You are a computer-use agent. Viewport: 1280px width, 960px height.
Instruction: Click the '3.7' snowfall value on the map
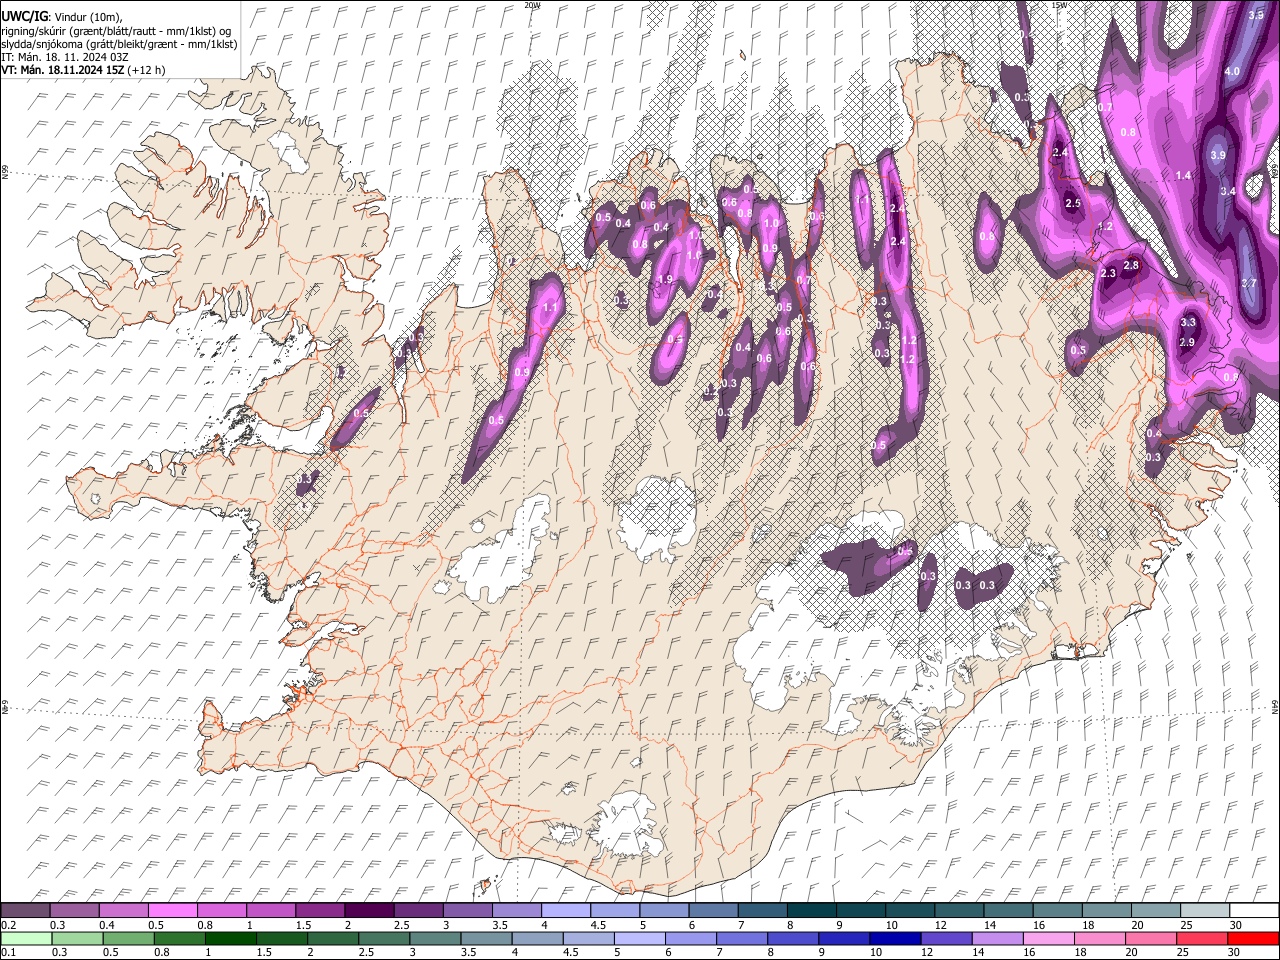1248,284
